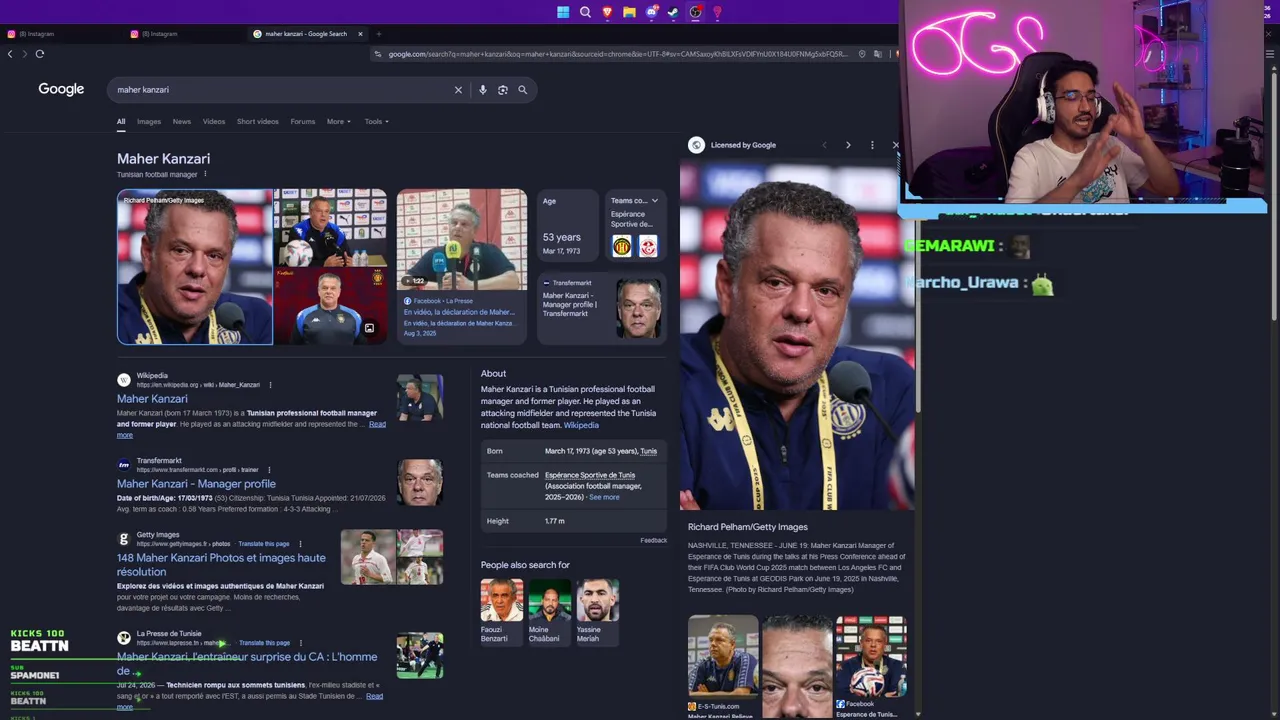1280x720 pixels.
Task: Open the Tools dropdown
Action: point(376,122)
